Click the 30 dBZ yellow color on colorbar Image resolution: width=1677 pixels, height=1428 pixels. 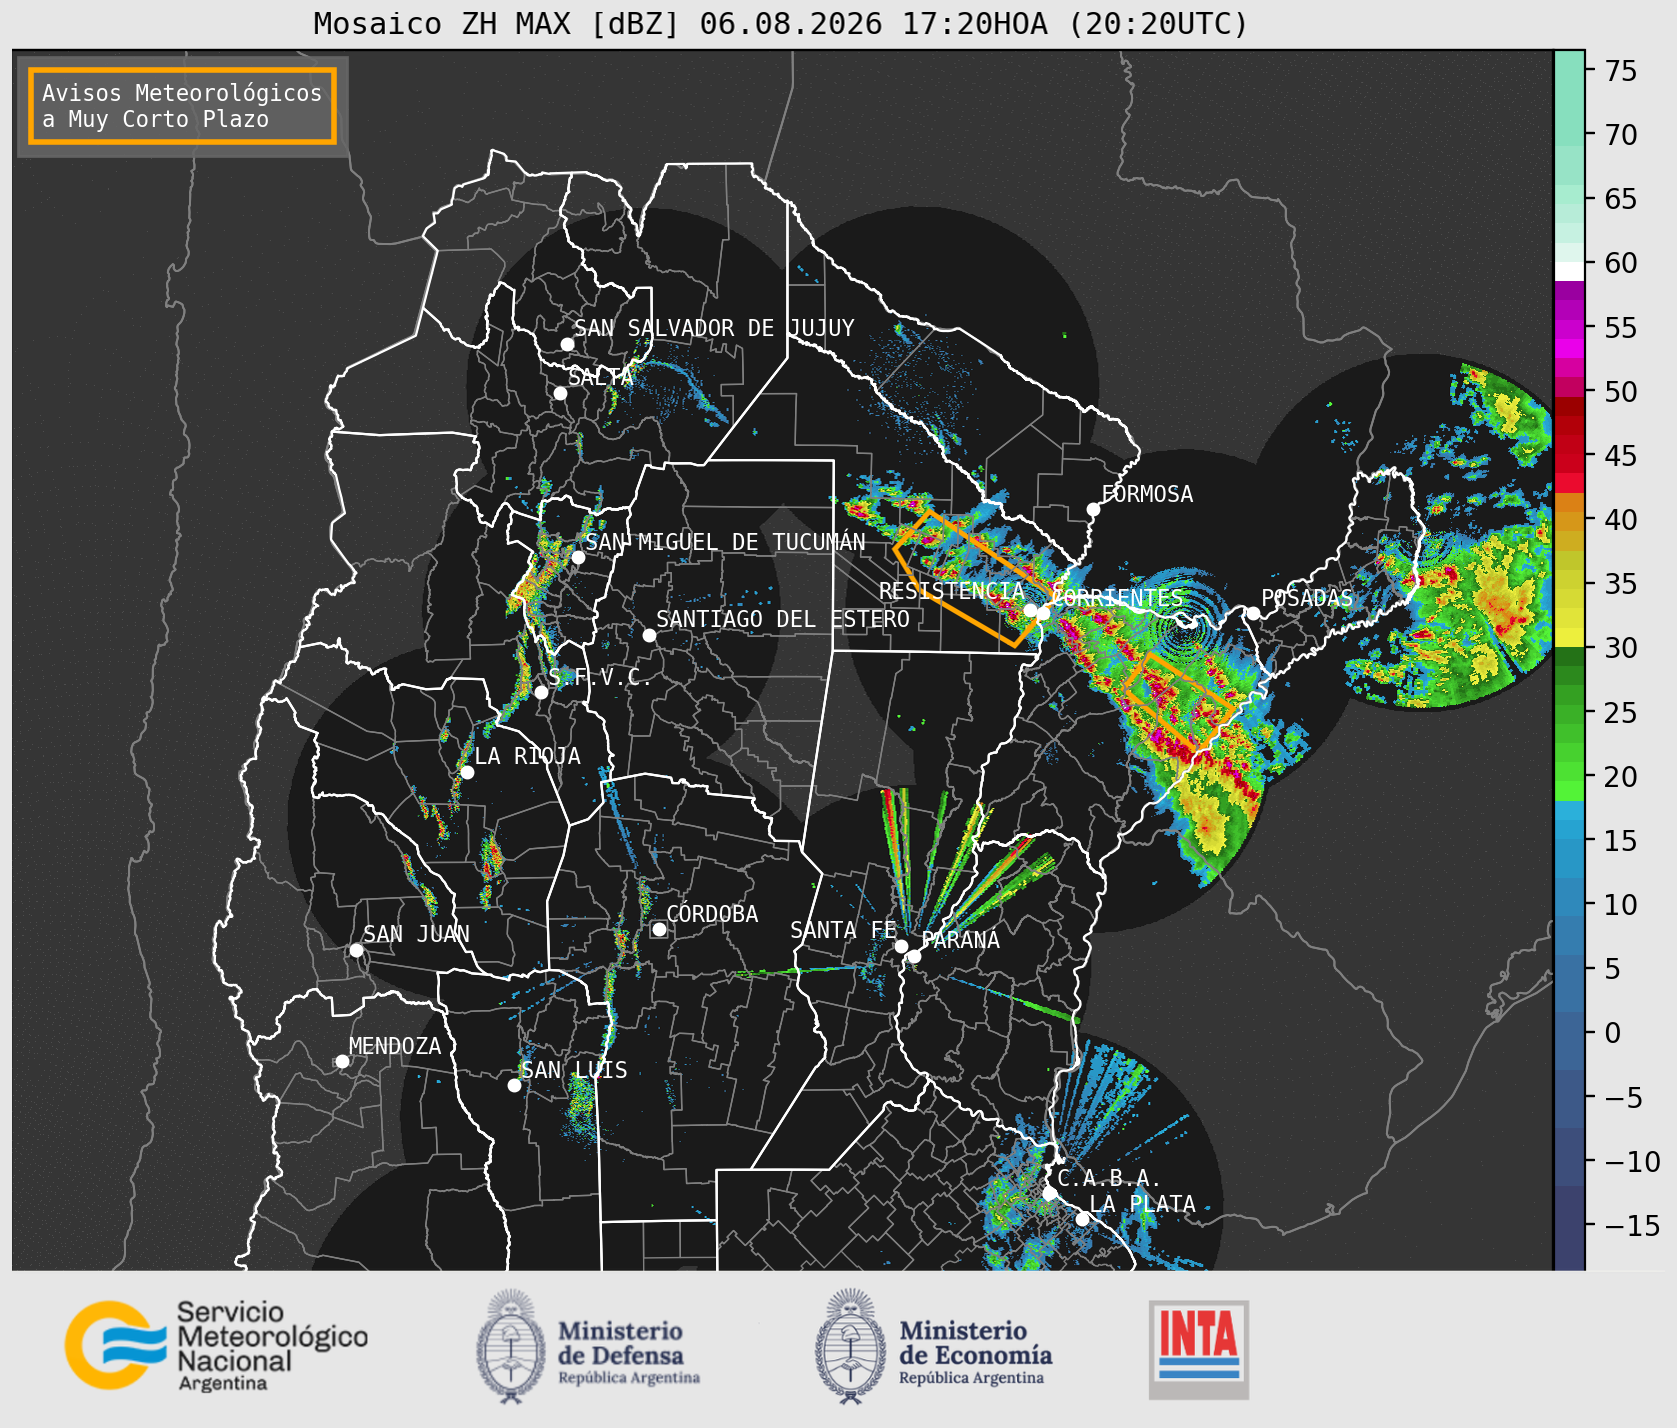tap(1569, 637)
